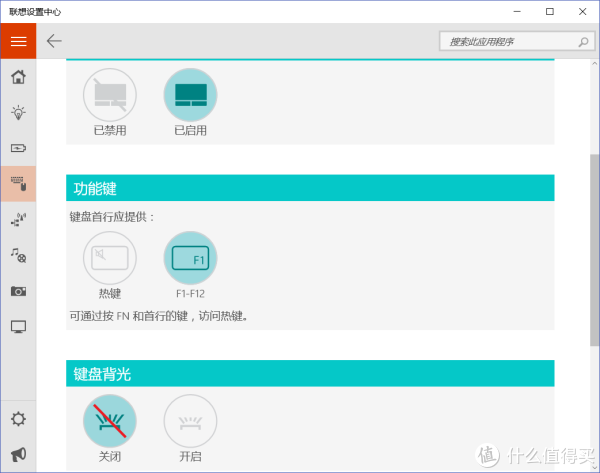Open the gear settings at sidebar bottom
This screenshot has width=600, height=473.
click(18, 419)
